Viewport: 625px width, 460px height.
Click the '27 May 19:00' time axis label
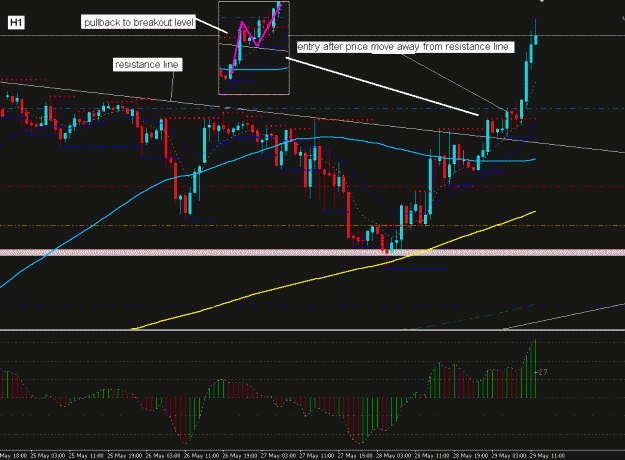pyautogui.click(x=356, y=456)
